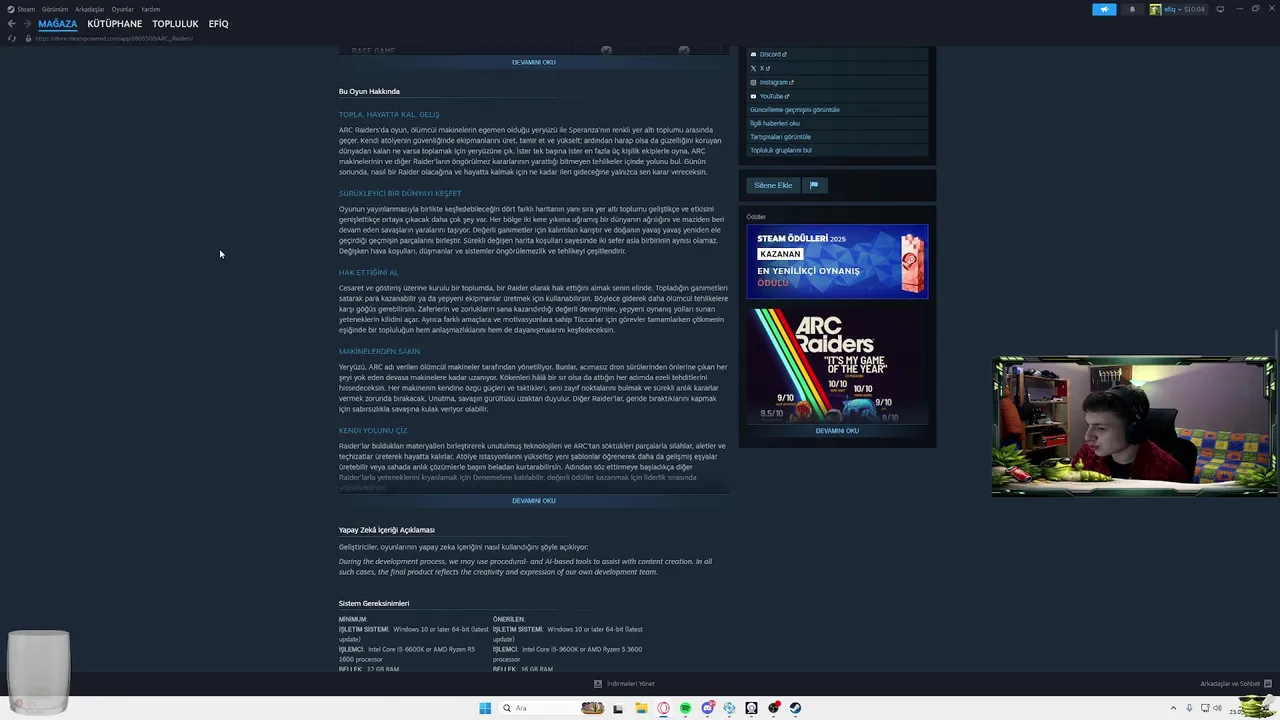
Task: Expand DEVAMINI OKU under edition comparison
Action: pos(533,62)
